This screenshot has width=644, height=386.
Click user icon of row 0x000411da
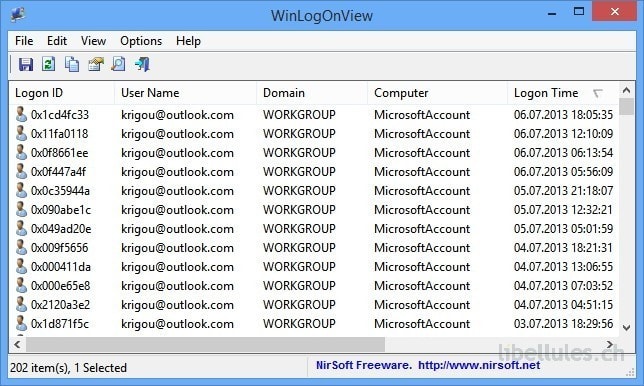[21, 266]
